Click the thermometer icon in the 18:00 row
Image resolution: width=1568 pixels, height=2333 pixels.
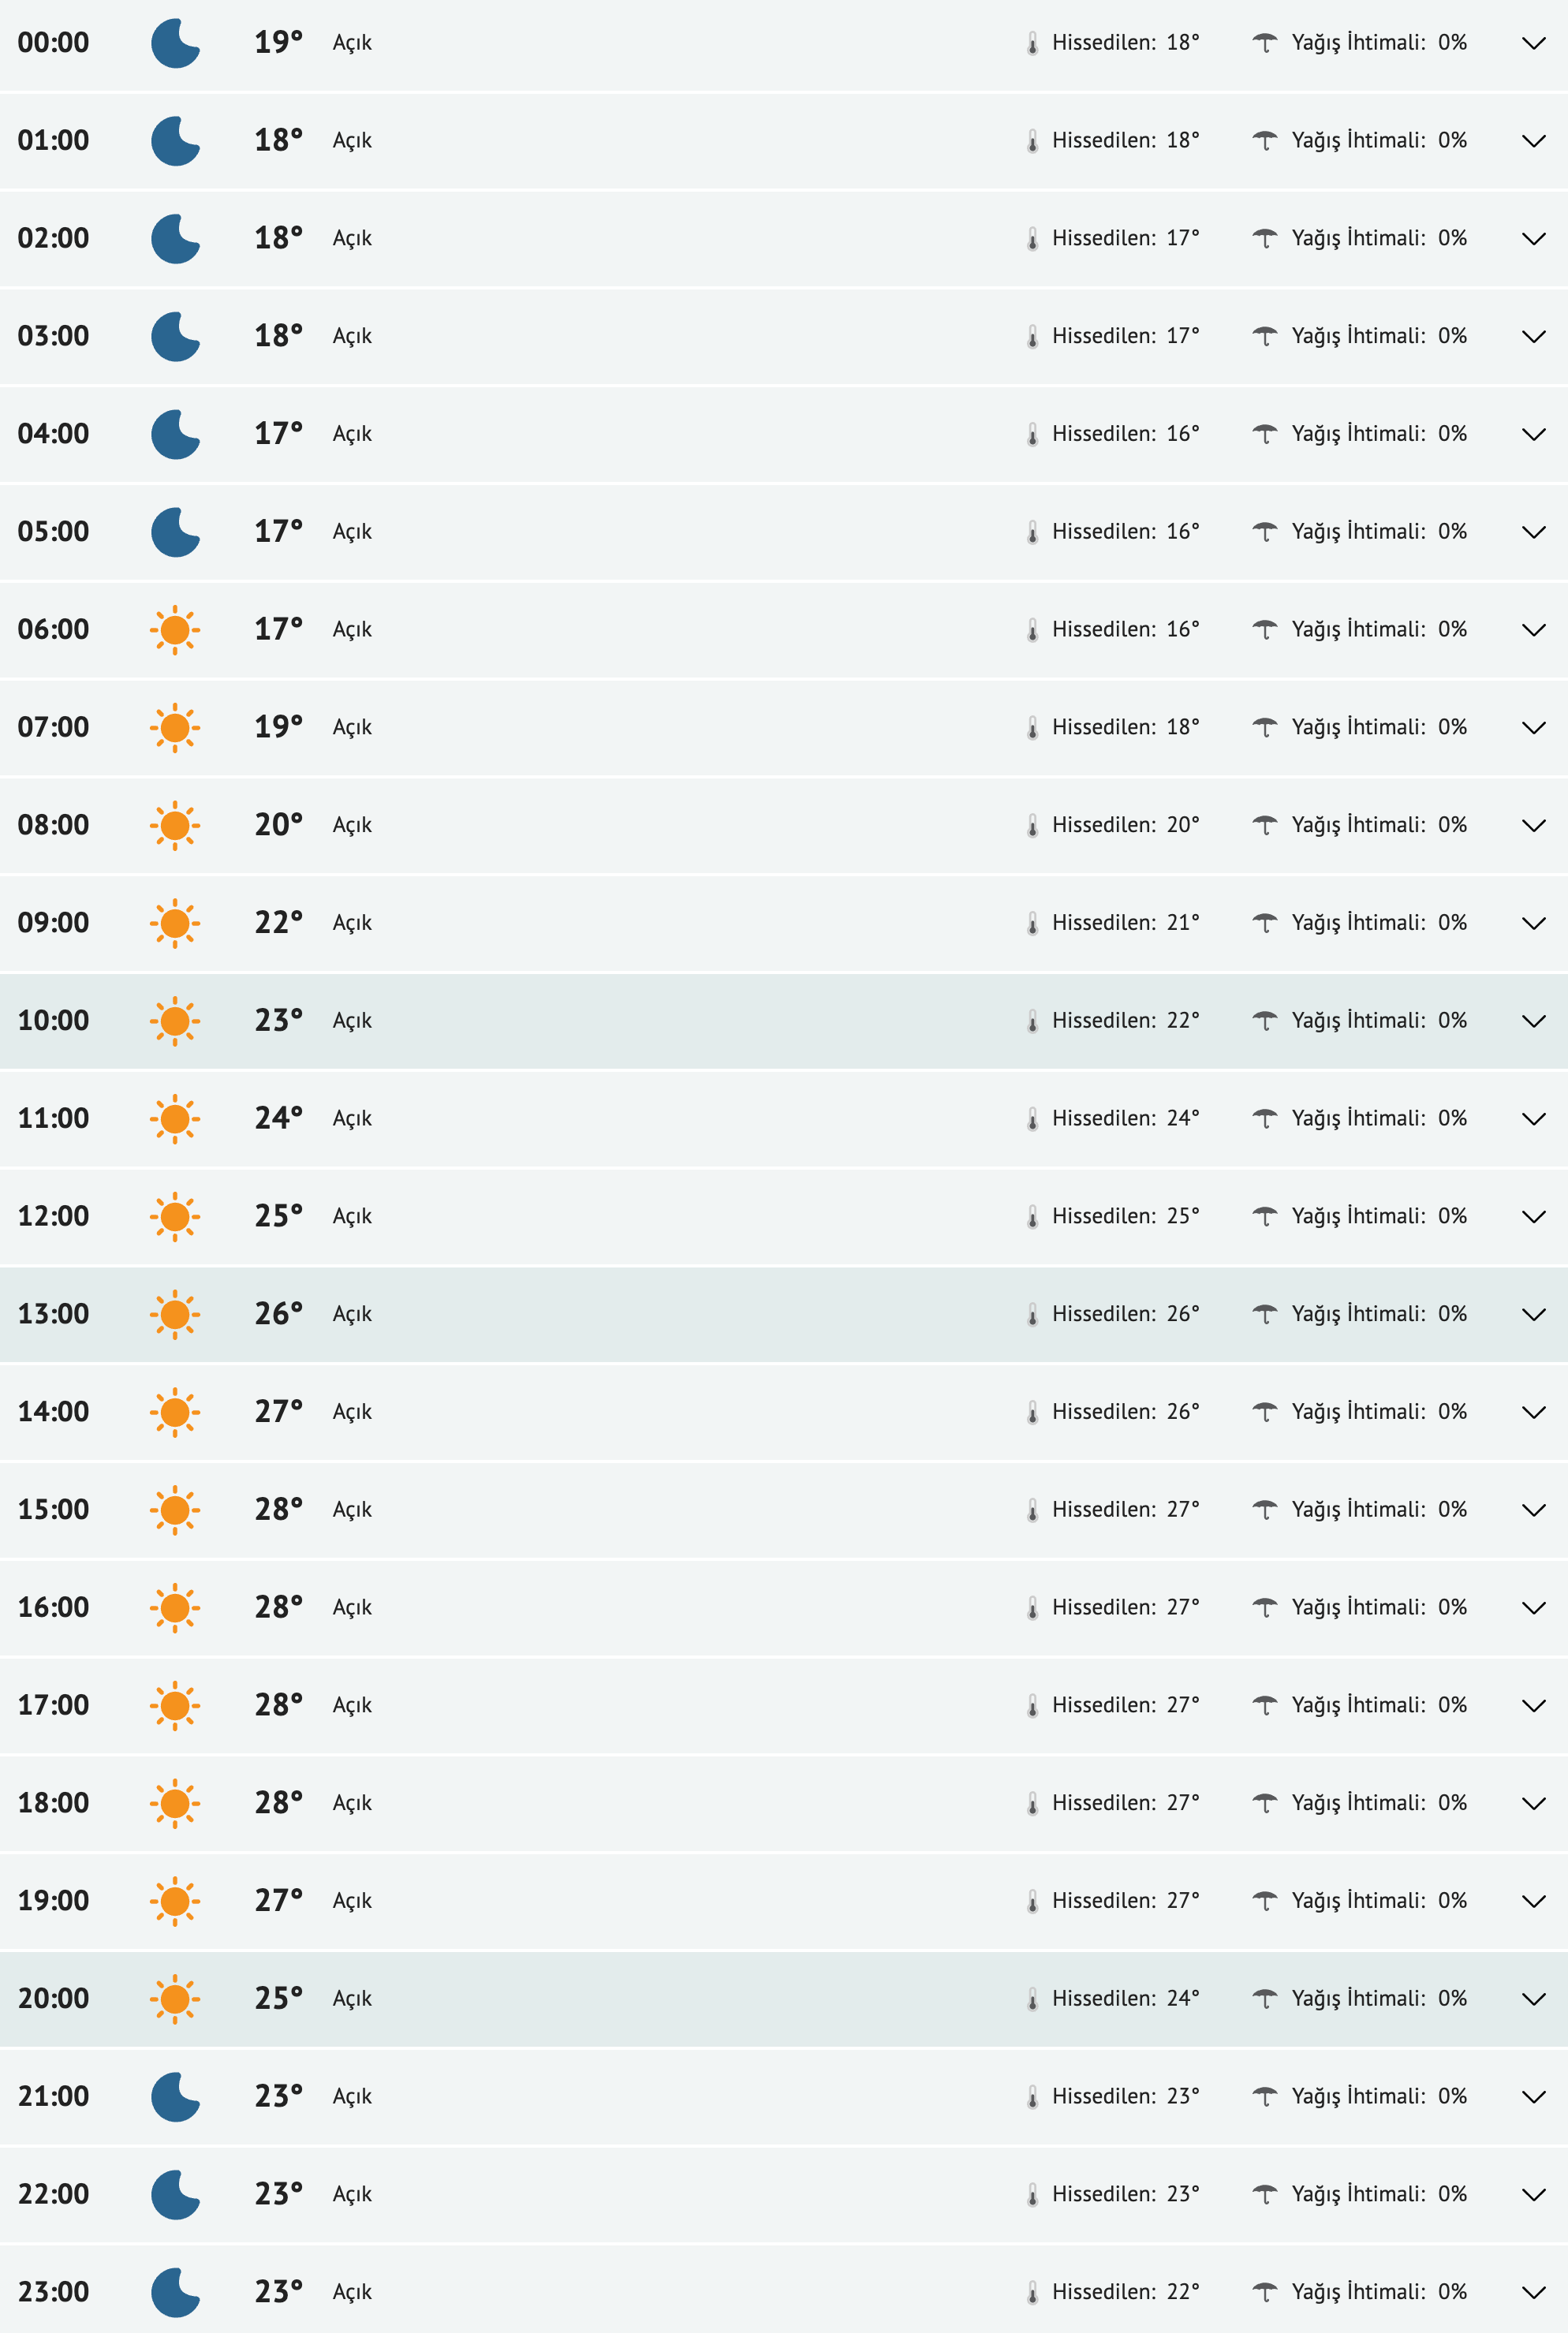[1032, 1803]
